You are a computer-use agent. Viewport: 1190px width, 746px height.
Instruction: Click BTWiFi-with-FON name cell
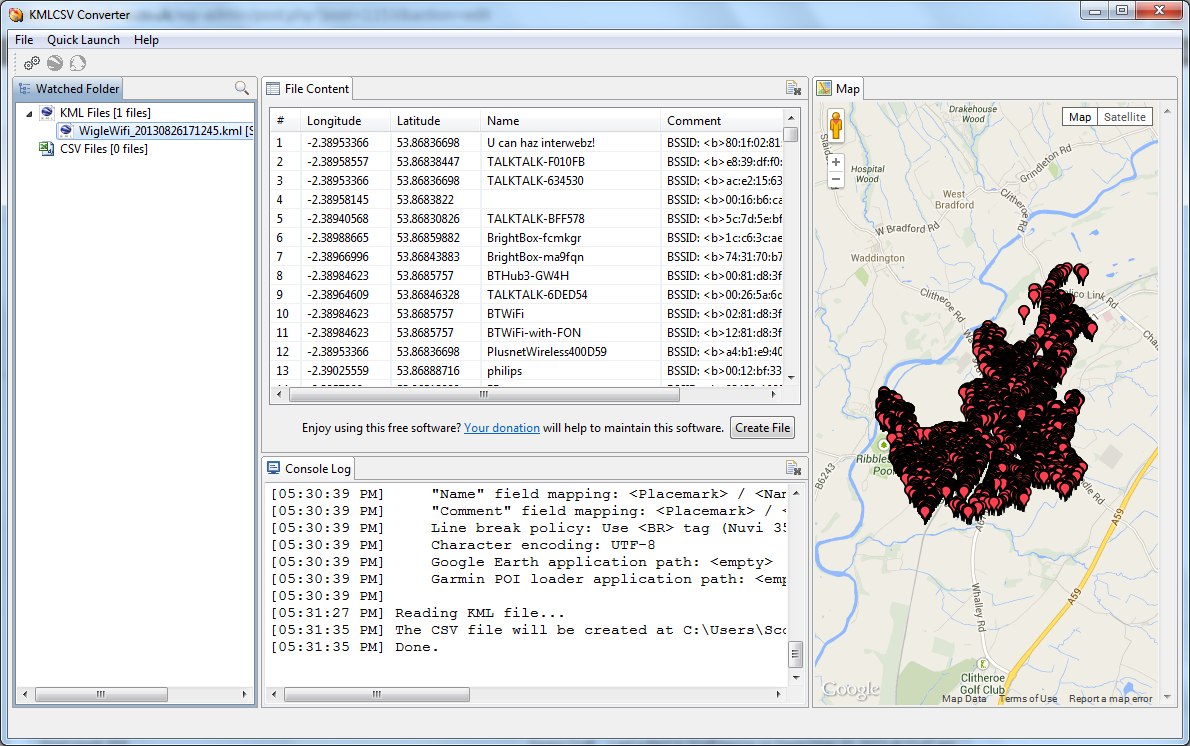click(x=571, y=332)
